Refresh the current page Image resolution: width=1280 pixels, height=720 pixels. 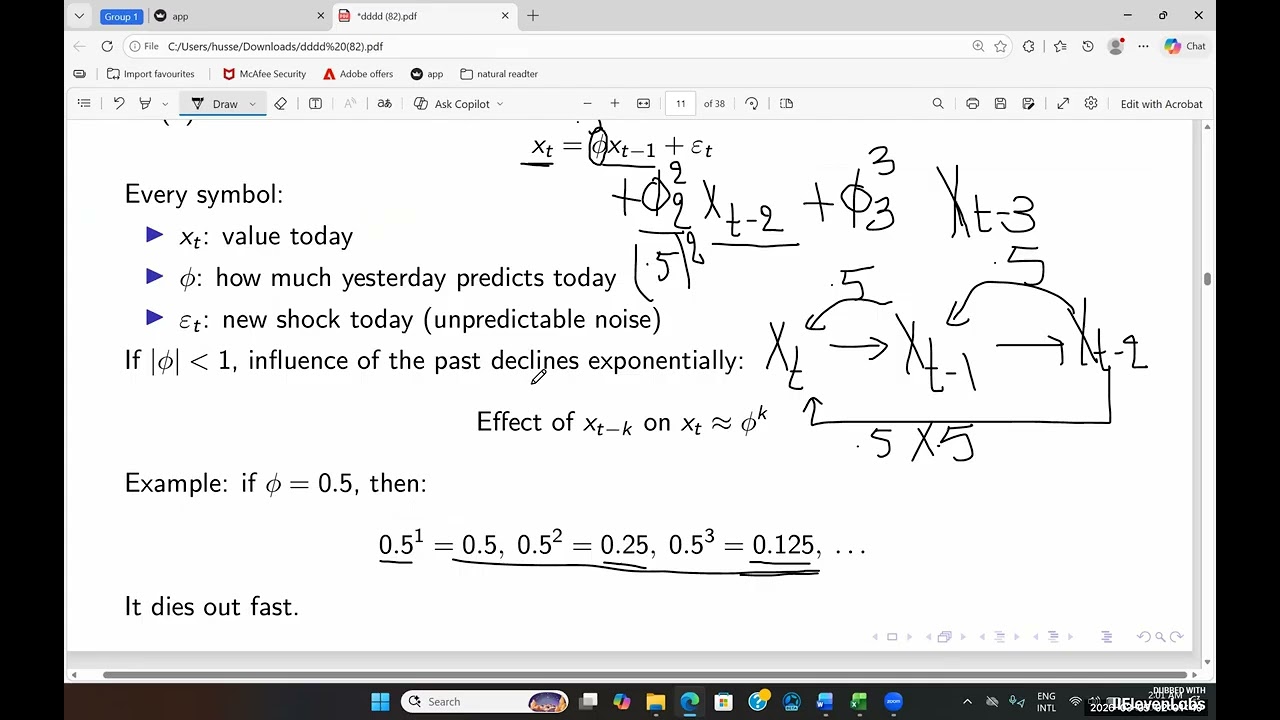coord(107,46)
